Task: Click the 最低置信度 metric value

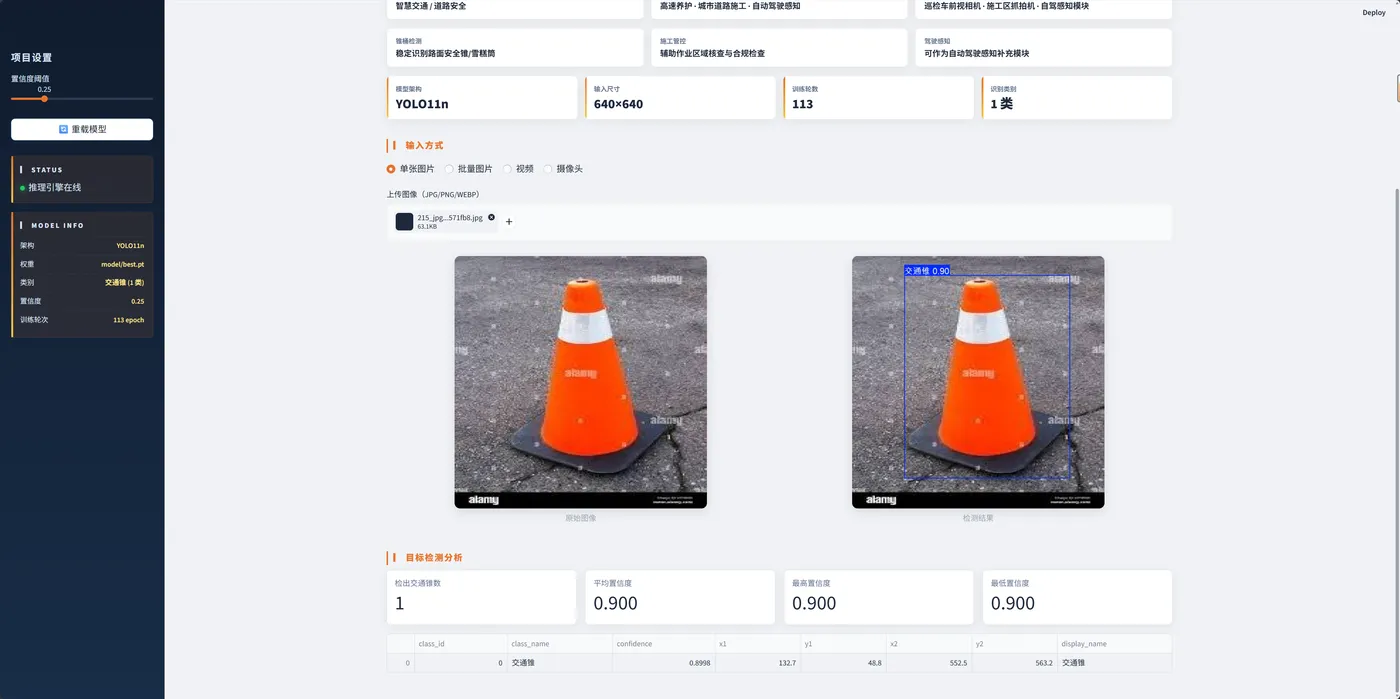Action: tap(1013, 603)
